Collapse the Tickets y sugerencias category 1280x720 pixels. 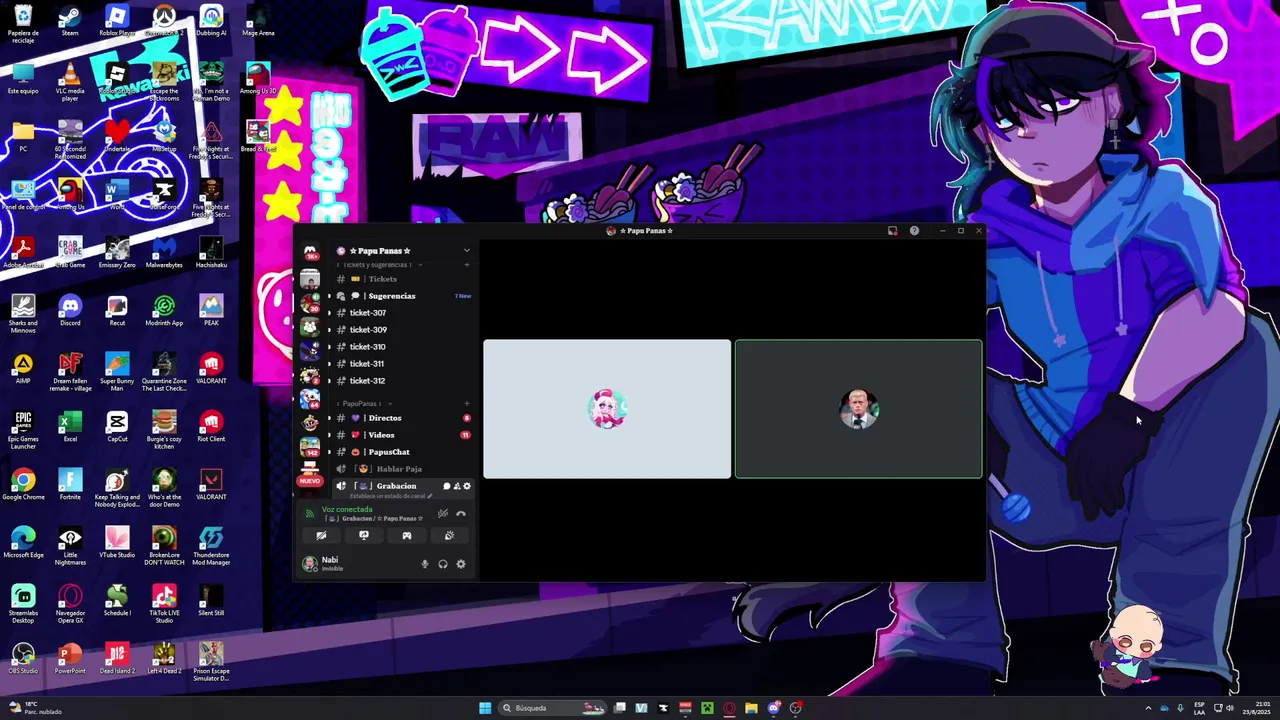(x=377, y=265)
